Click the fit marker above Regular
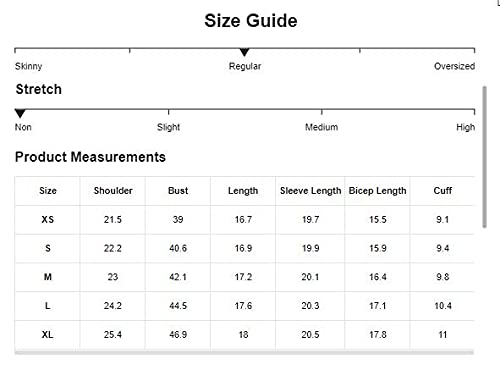The height and width of the screenshot is (370, 500). (x=244, y=52)
